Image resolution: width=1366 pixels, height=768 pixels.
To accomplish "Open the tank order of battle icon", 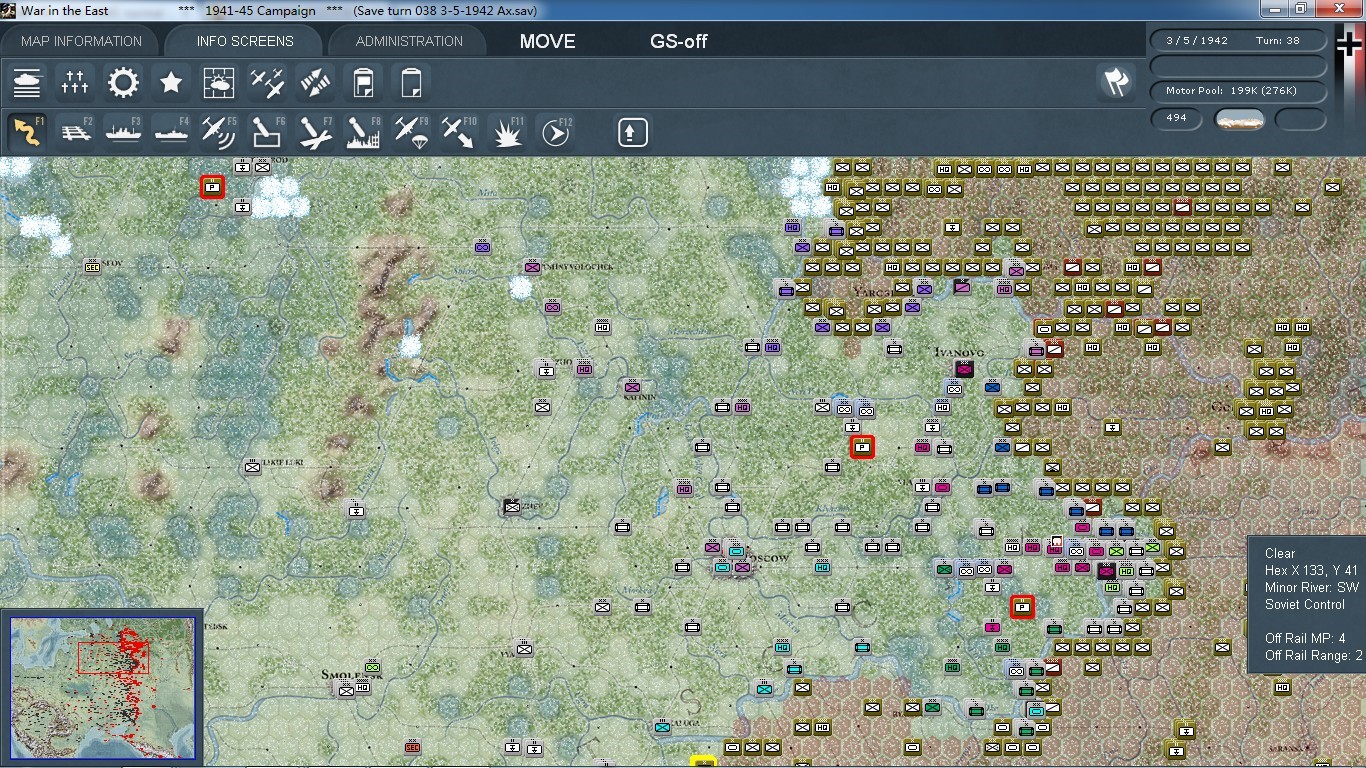I will [x=27, y=83].
